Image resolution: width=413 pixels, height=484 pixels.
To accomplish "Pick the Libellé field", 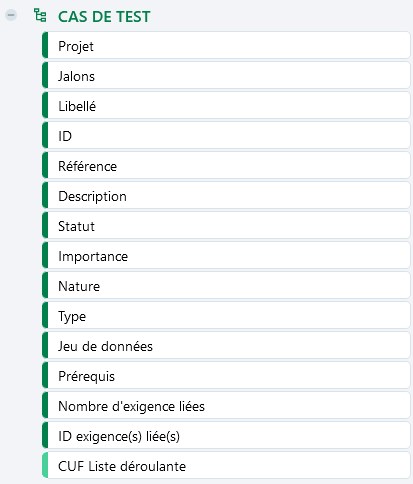I will pos(226,106).
